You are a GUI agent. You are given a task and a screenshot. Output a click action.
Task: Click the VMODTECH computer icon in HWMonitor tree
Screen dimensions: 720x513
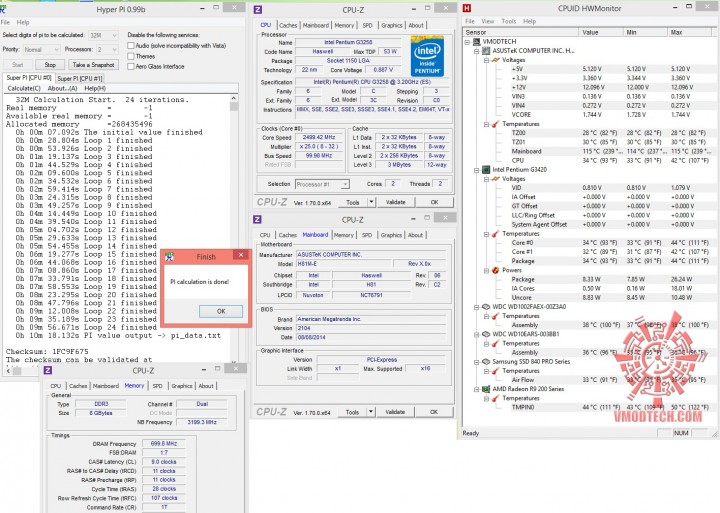pyautogui.click(x=477, y=41)
